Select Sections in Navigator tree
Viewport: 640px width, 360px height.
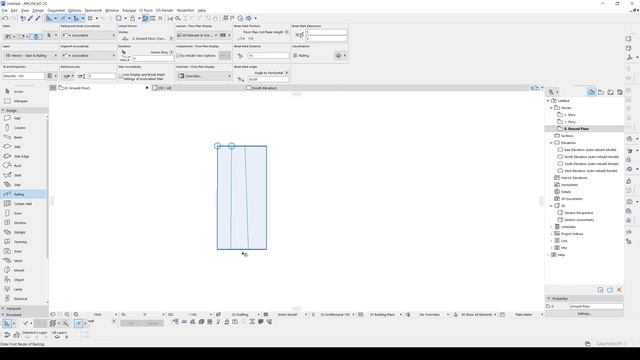(567, 136)
